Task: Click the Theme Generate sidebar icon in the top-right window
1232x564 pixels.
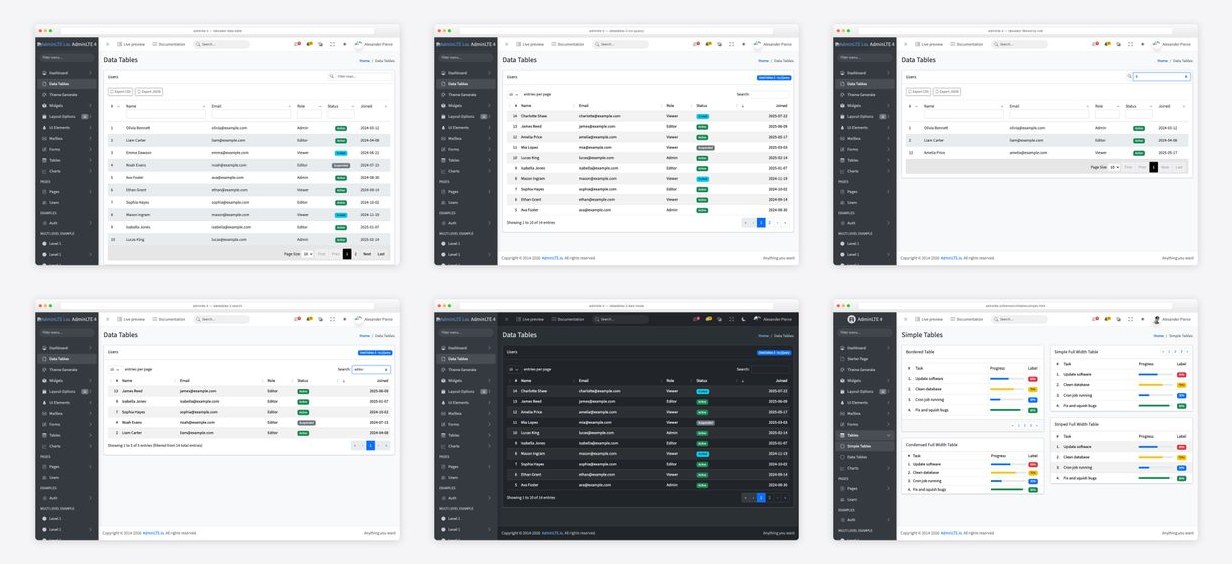Action: point(843,94)
